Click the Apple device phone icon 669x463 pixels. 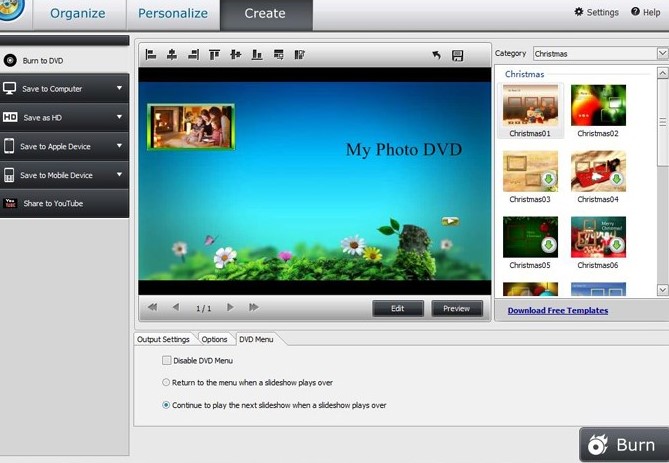point(9,146)
